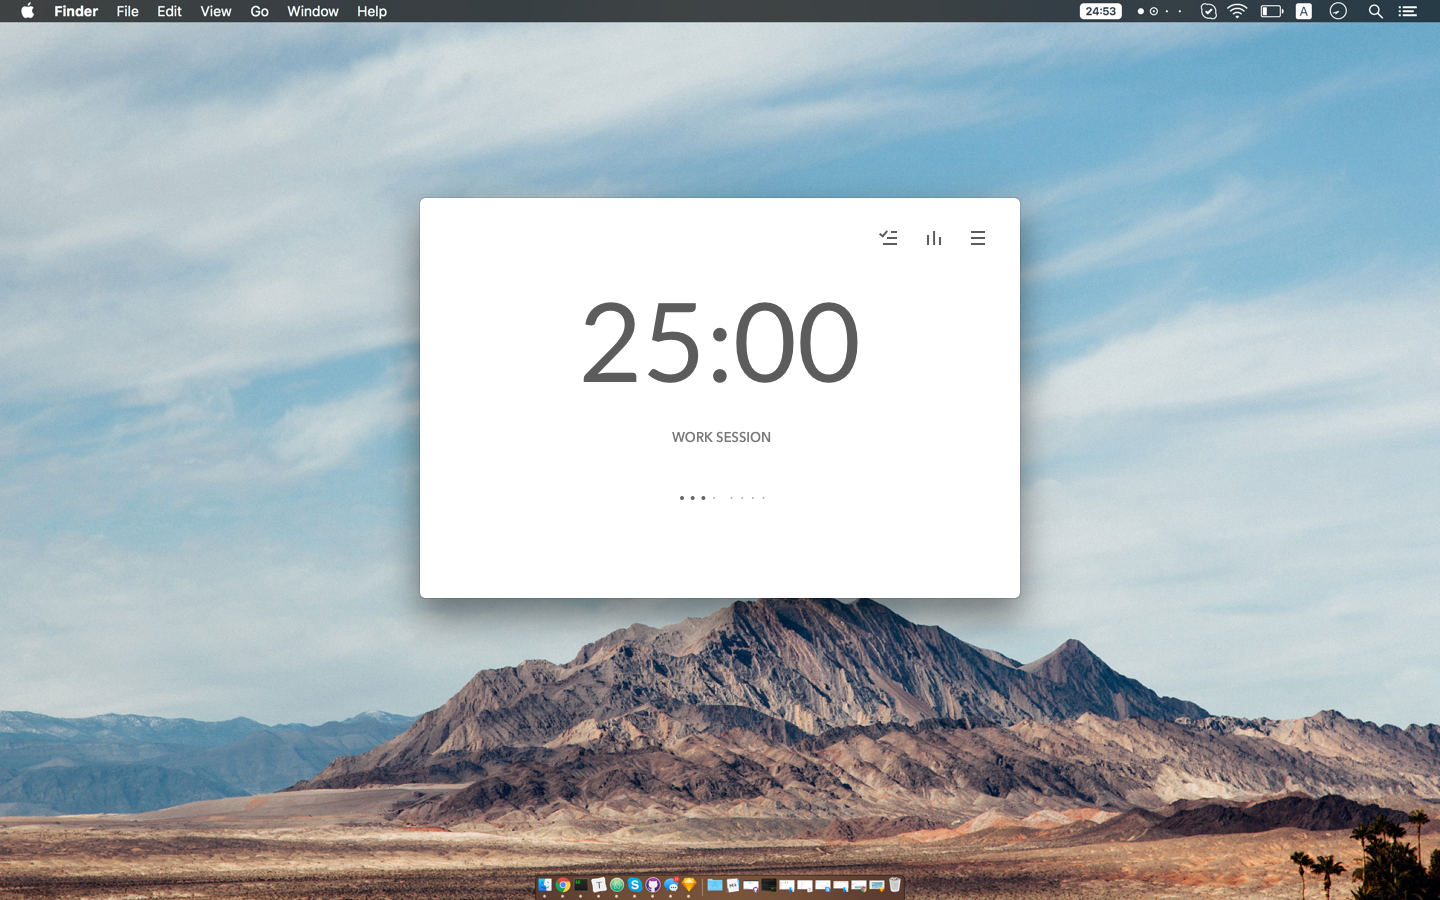The width and height of the screenshot is (1440, 900).
Task: Open the Finder menu
Action: pos(76,11)
